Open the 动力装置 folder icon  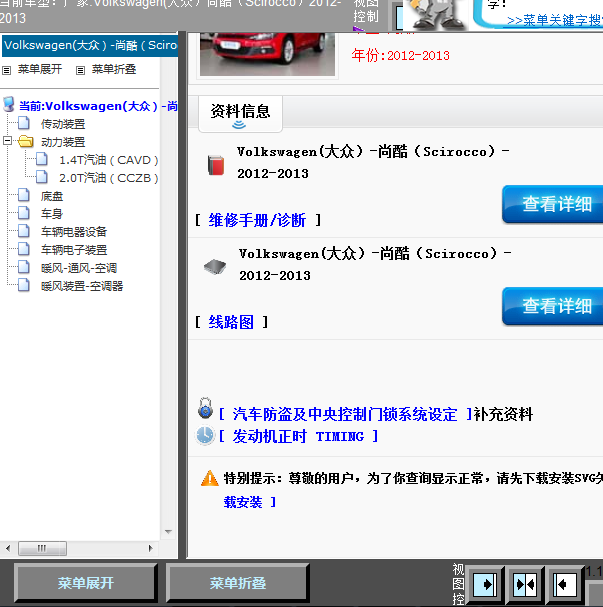click(x=26, y=141)
